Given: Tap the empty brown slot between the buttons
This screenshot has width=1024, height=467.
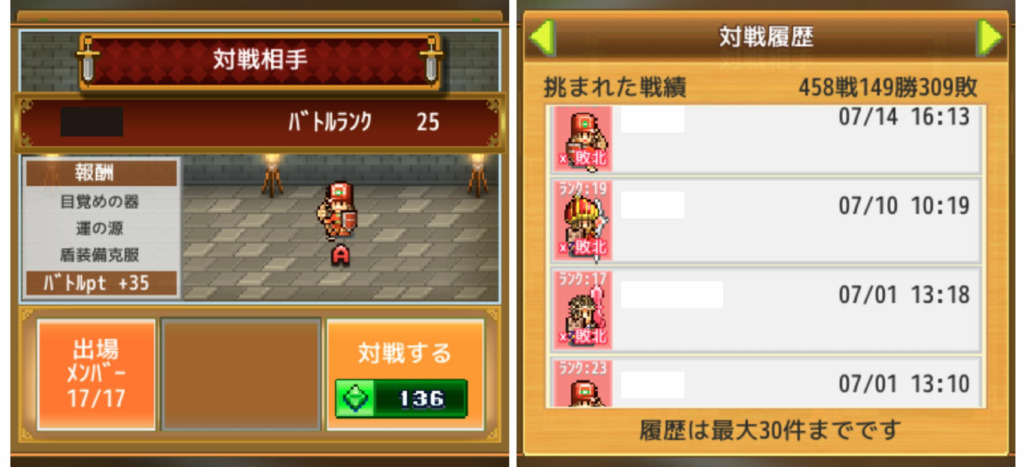Looking at the screenshot, I should (x=241, y=374).
